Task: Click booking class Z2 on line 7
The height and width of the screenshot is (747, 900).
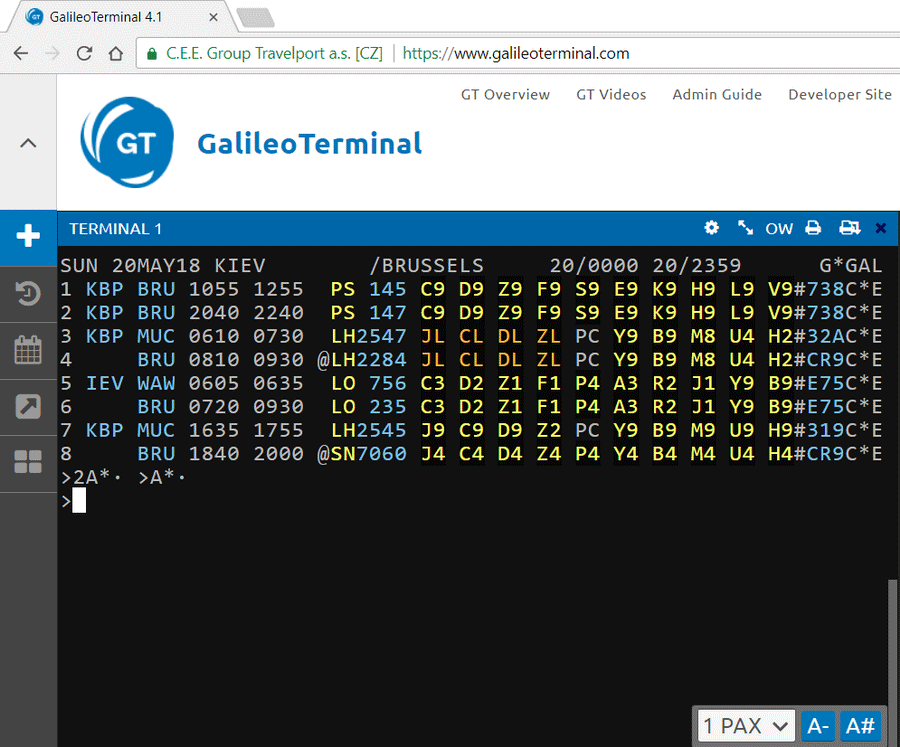Action: 549,430
